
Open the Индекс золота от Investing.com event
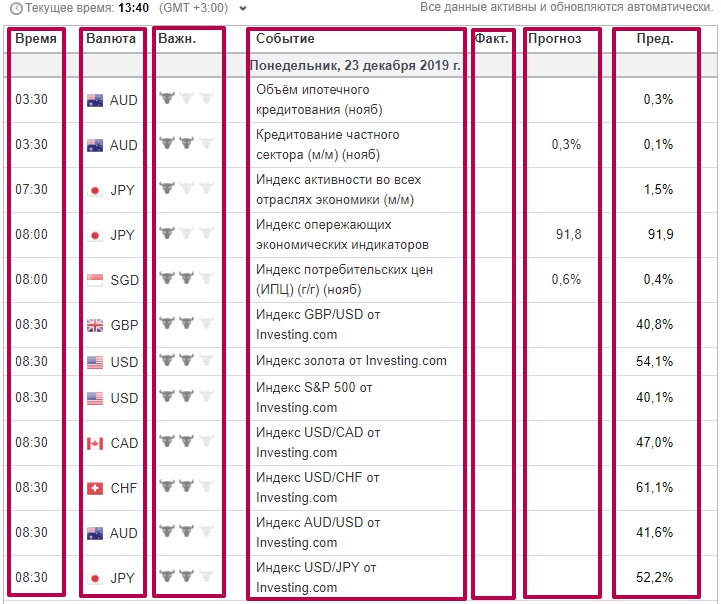pos(351,361)
